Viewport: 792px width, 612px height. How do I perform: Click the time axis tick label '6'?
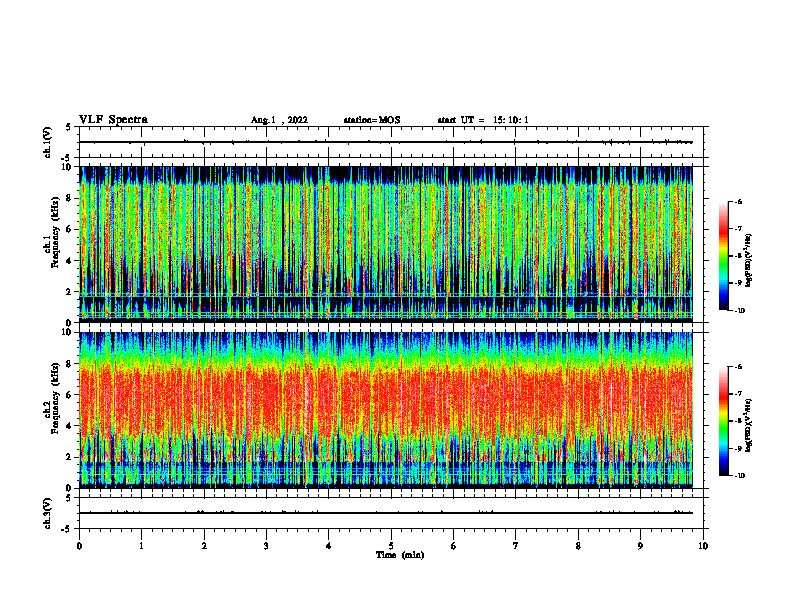tap(454, 546)
